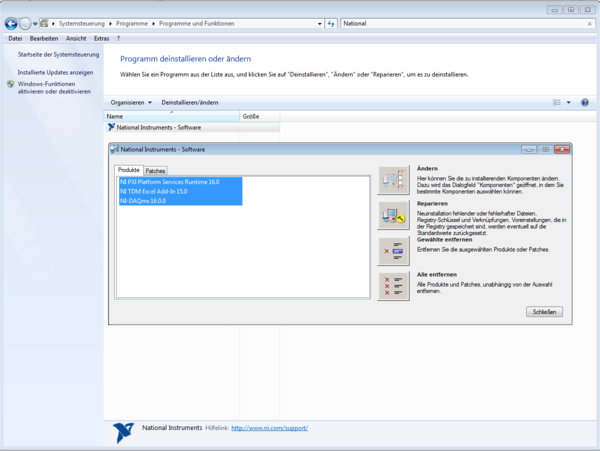The width and height of the screenshot is (600, 451).
Task: Select NI-DAQmx 16.0.0 entry
Action: 180,200
